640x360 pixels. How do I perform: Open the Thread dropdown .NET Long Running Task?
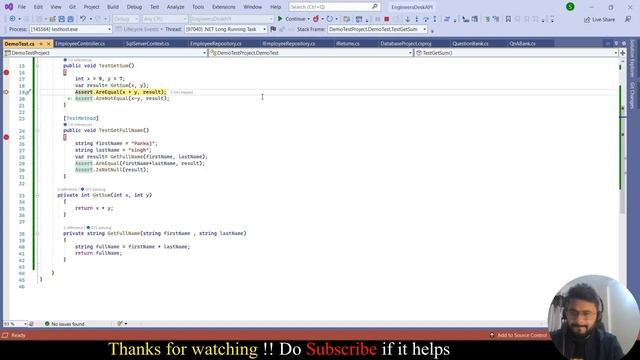(225, 29)
